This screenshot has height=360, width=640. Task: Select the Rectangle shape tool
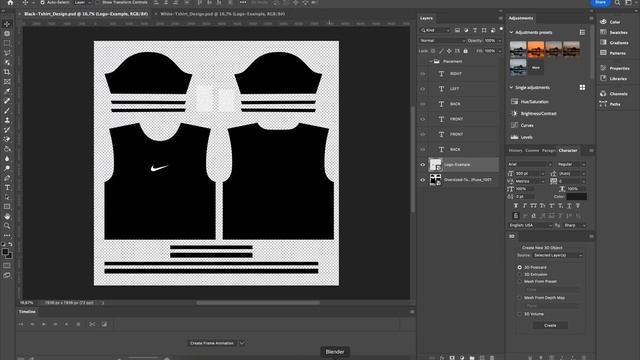point(7,207)
